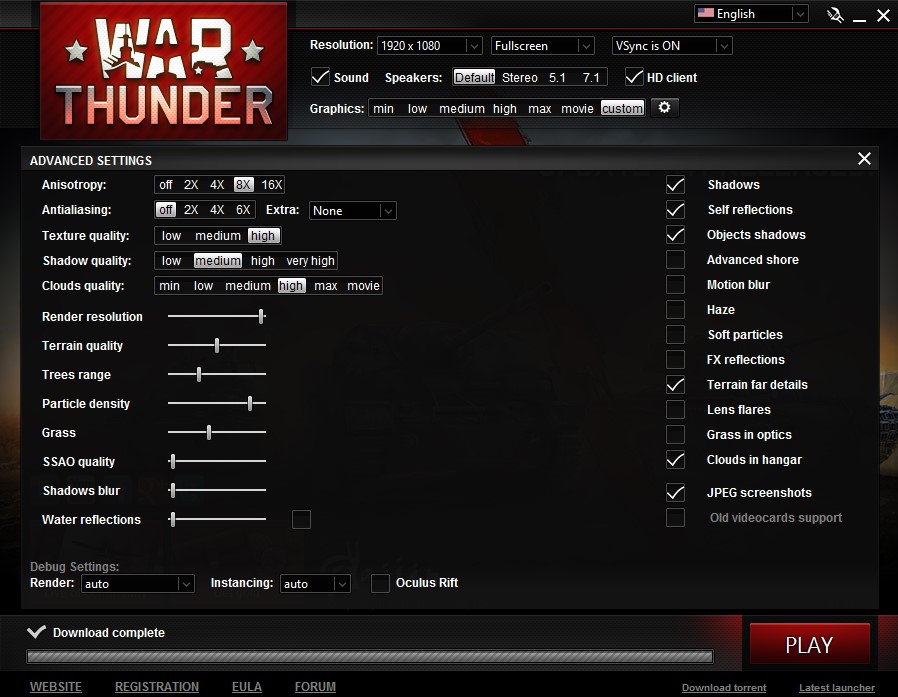The width and height of the screenshot is (898, 697).
Task: Set Anisotropy to off
Action: pyautogui.click(x=166, y=184)
